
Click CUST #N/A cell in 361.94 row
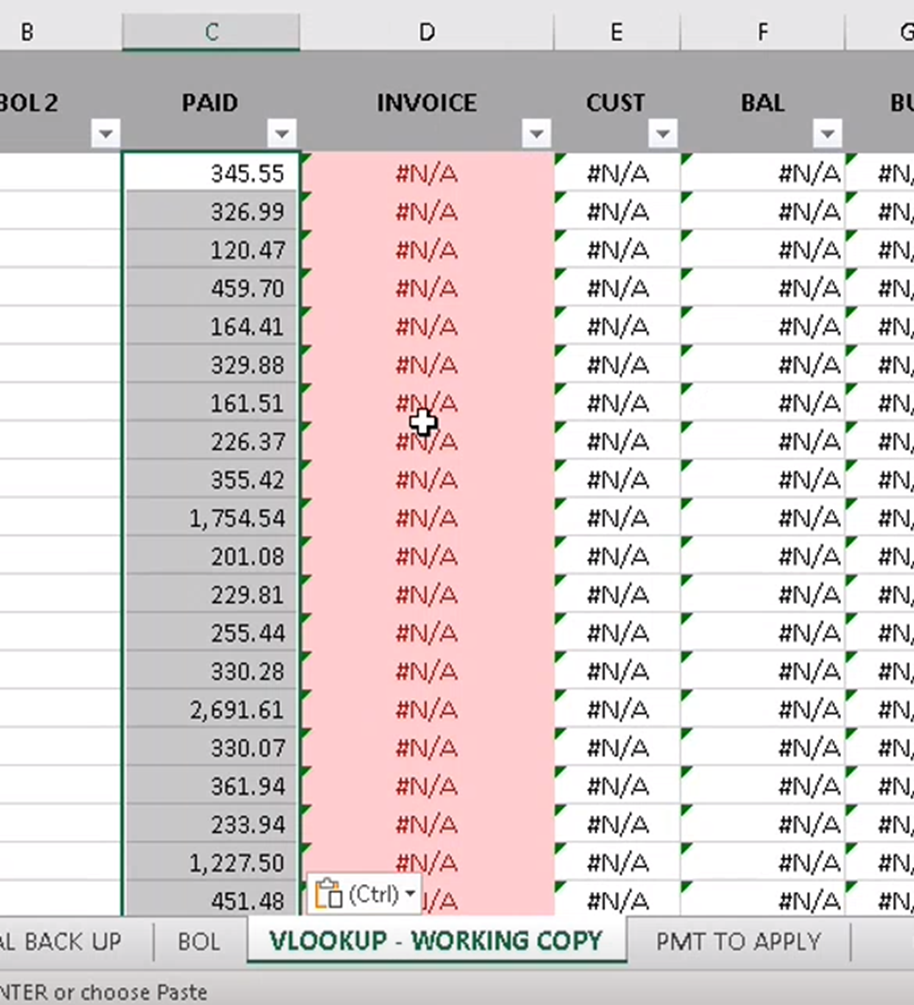(617, 786)
